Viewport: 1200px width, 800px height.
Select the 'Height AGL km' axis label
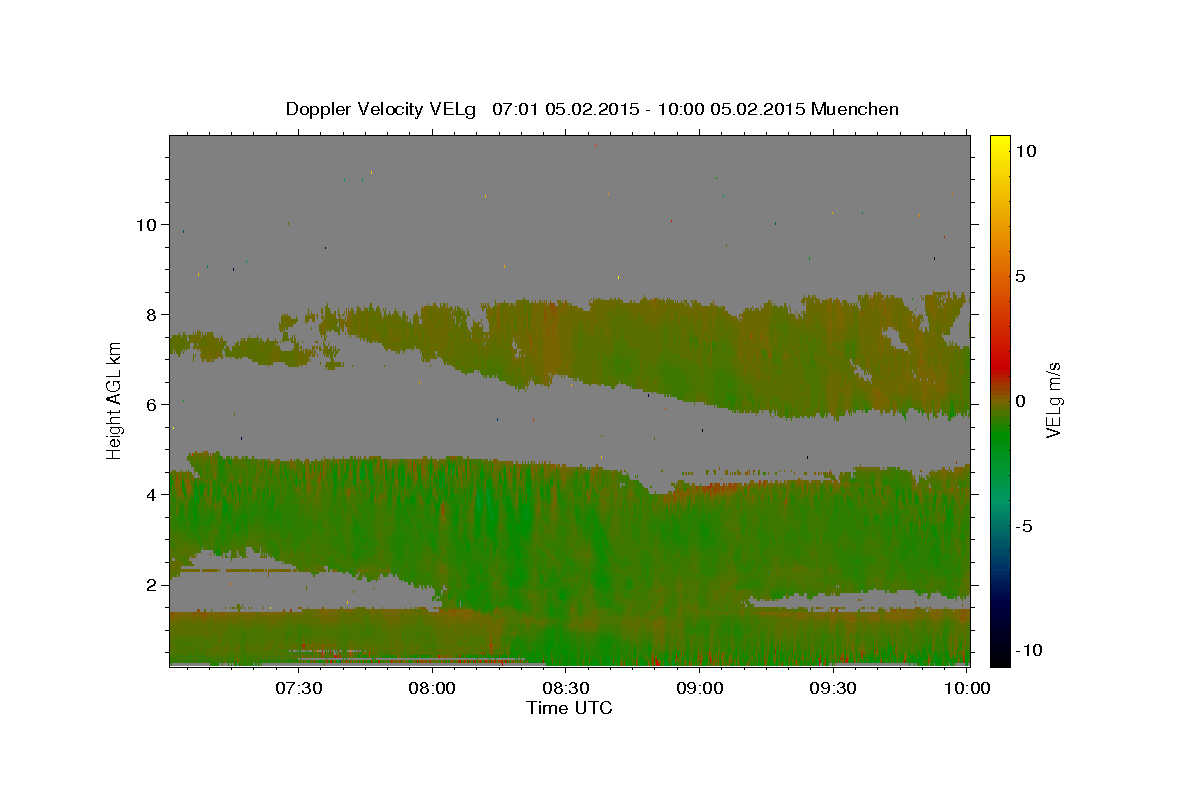pyautogui.click(x=115, y=401)
